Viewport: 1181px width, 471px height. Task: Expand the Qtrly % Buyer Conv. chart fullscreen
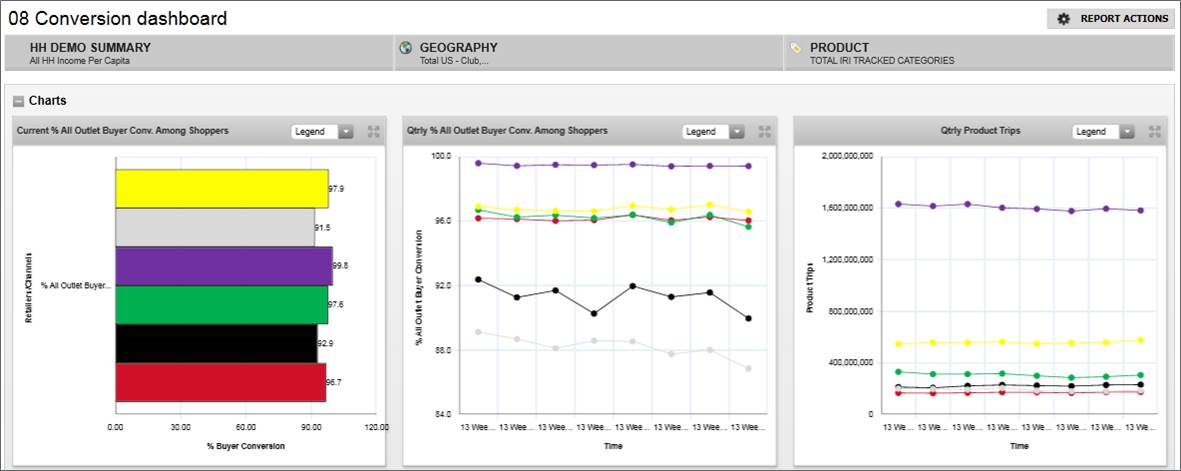764,131
